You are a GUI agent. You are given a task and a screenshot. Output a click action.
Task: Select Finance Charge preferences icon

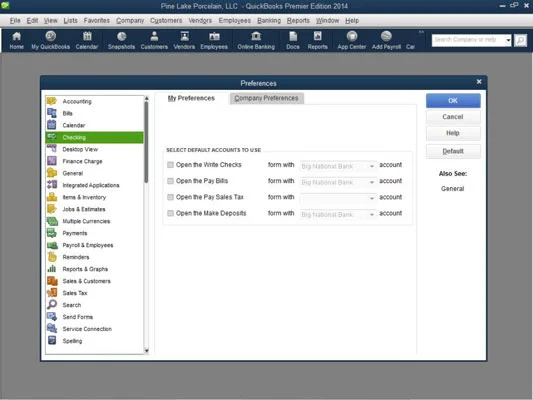(x=52, y=161)
